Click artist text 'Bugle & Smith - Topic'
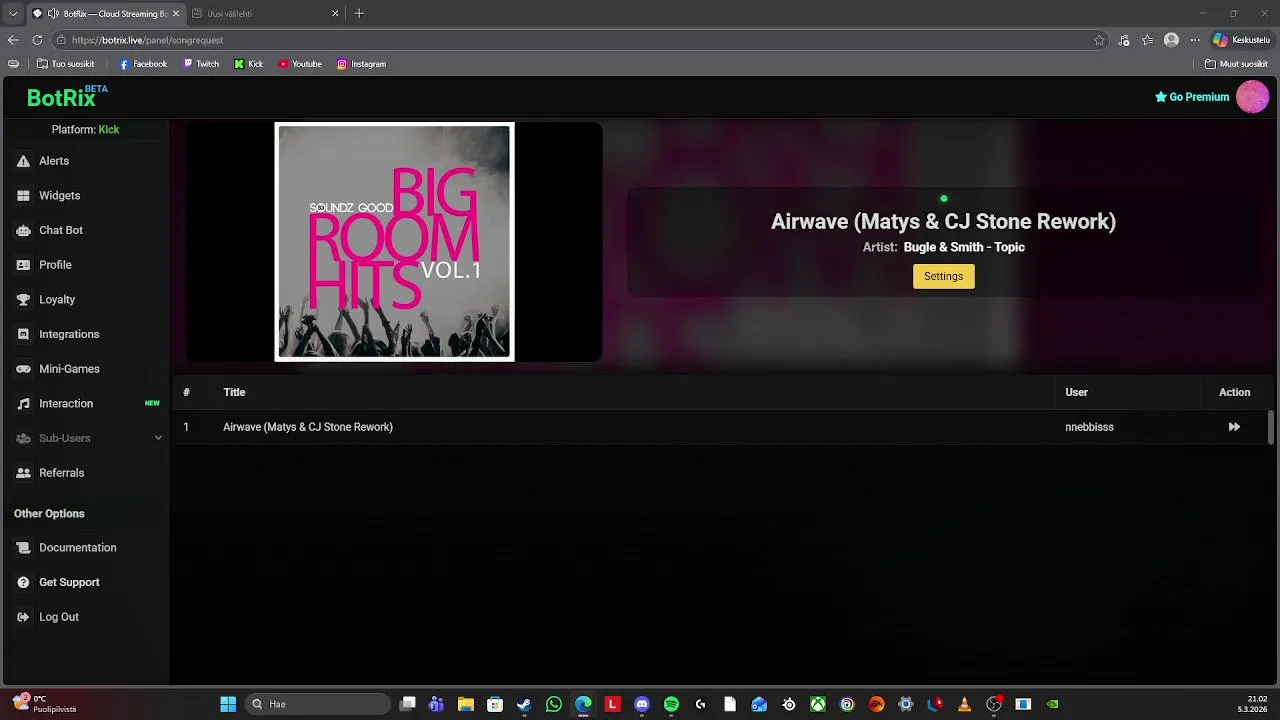The width and height of the screenshot is (1280, 720). pyautogui.click(x=964, y=247)
